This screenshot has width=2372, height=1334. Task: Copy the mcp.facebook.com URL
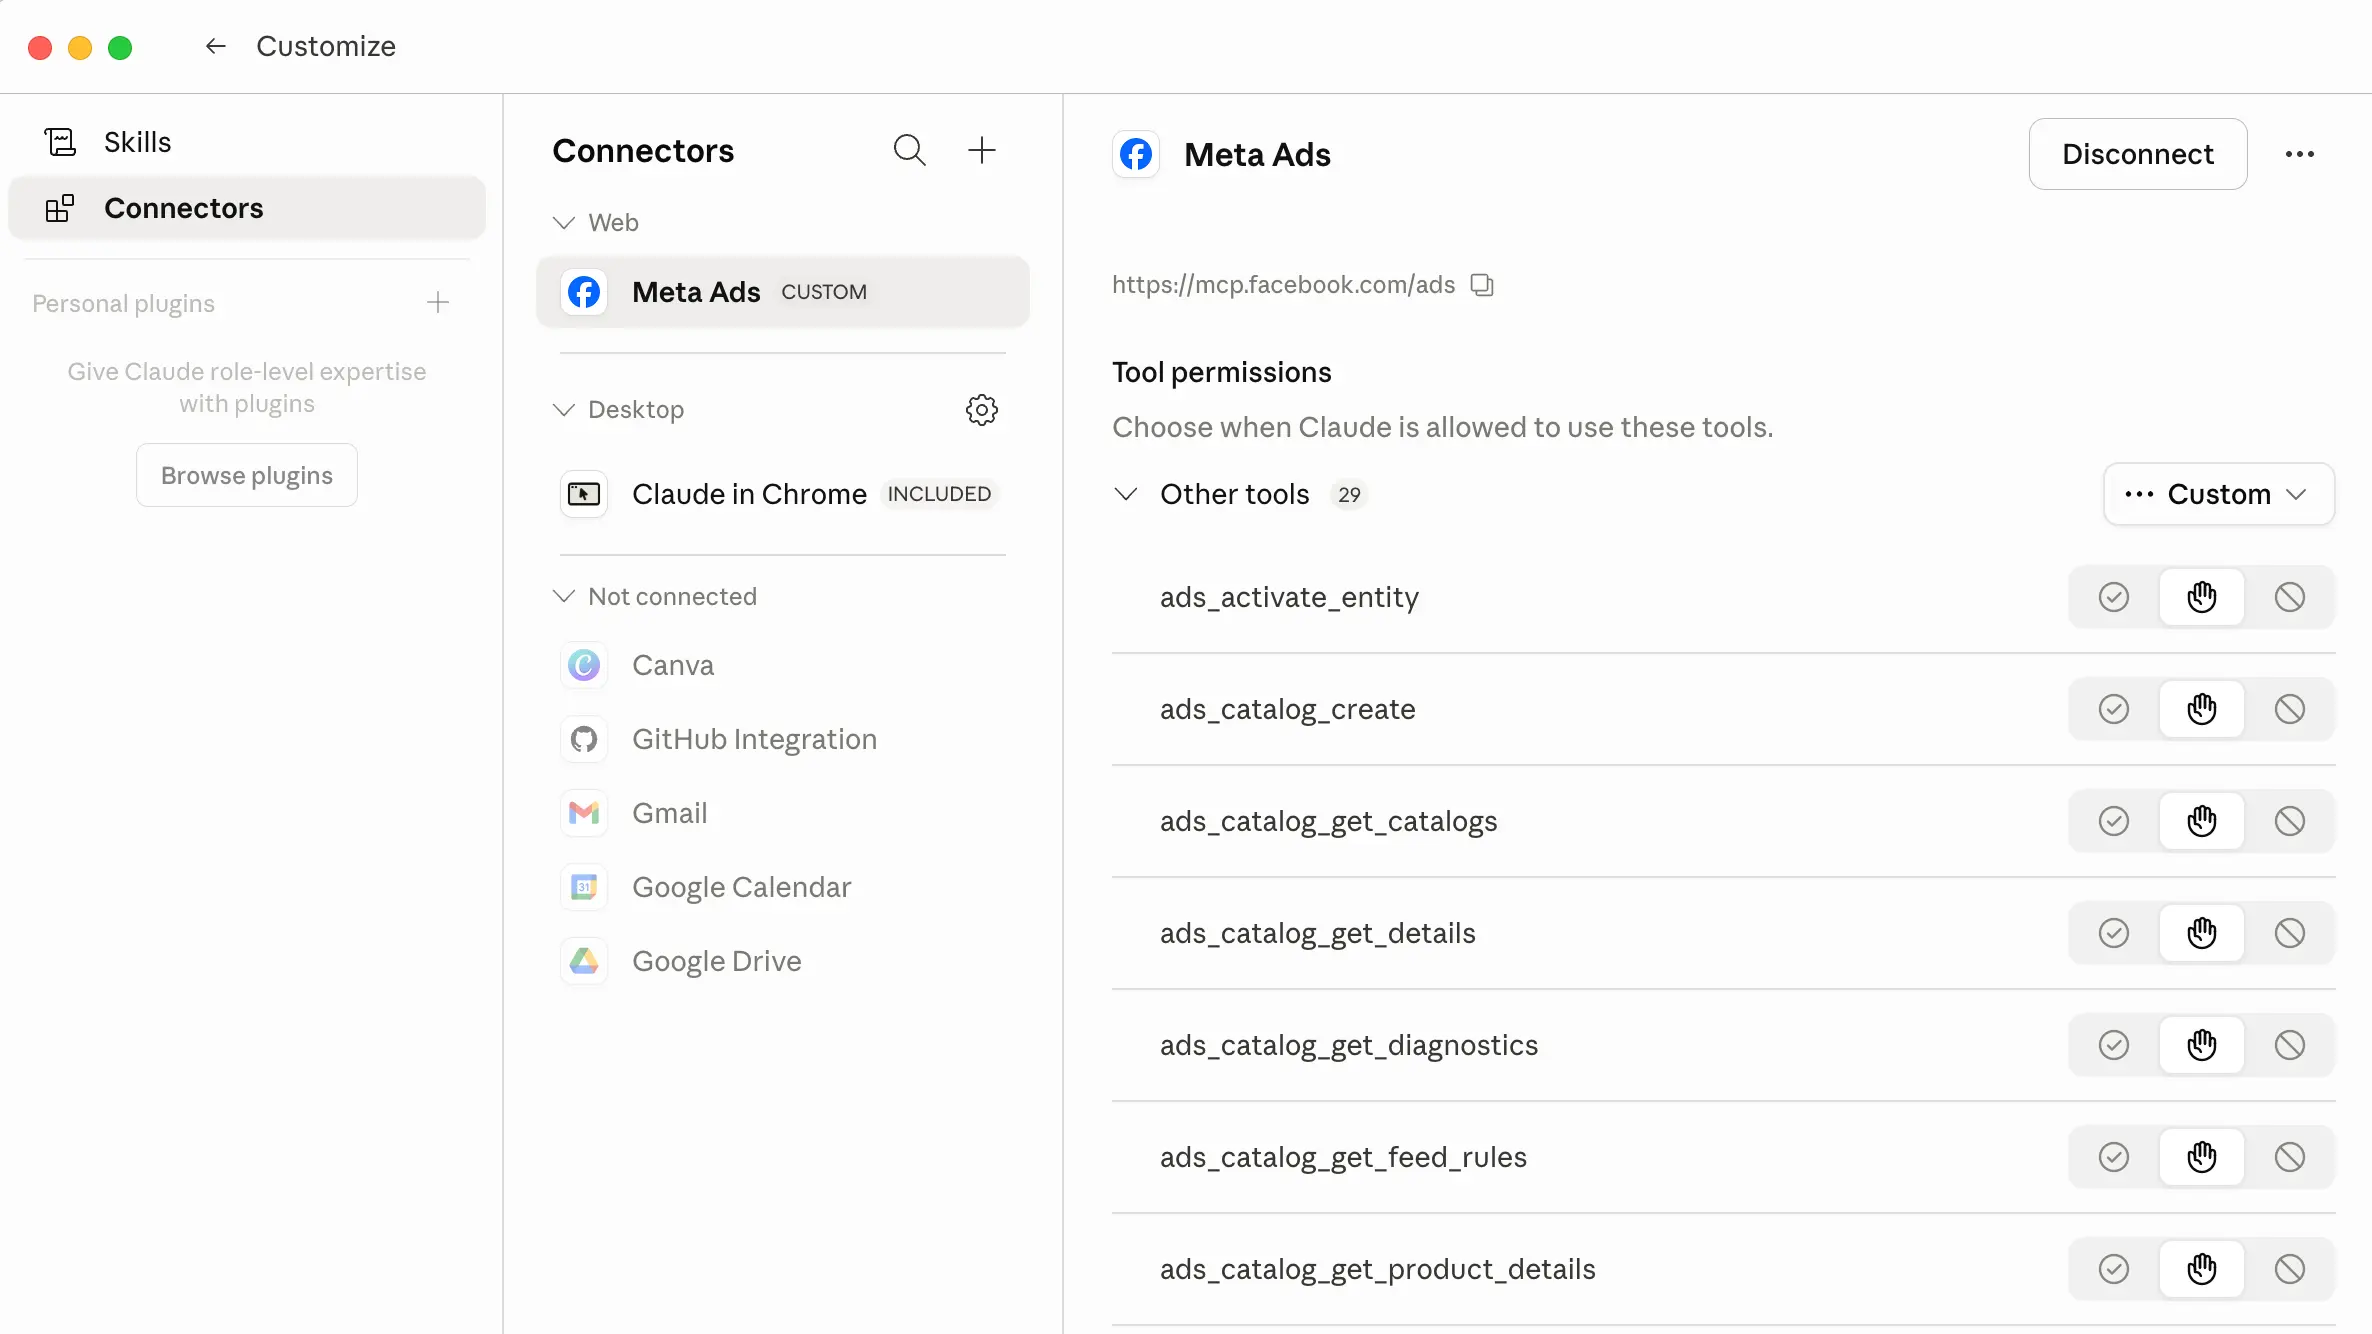1482,285
